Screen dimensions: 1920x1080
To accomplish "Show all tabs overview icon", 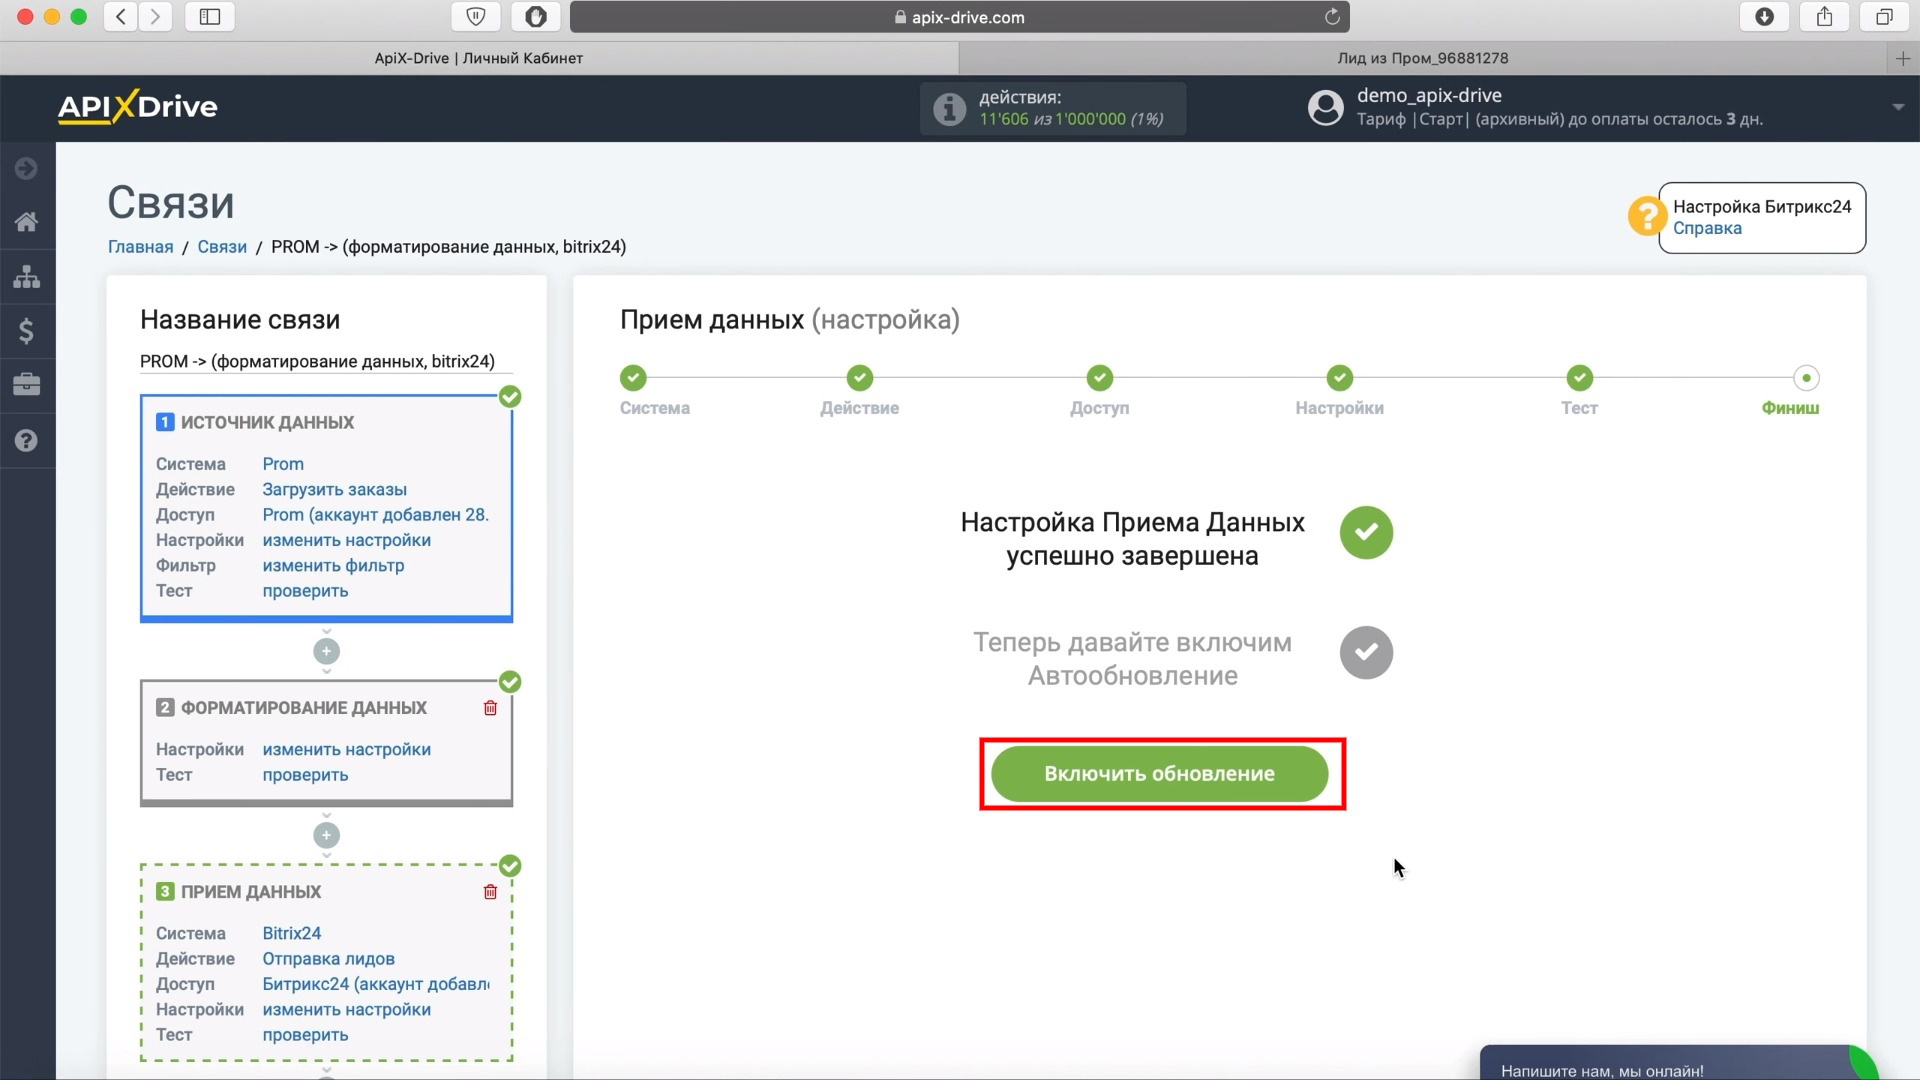I will click(1885, 17).
